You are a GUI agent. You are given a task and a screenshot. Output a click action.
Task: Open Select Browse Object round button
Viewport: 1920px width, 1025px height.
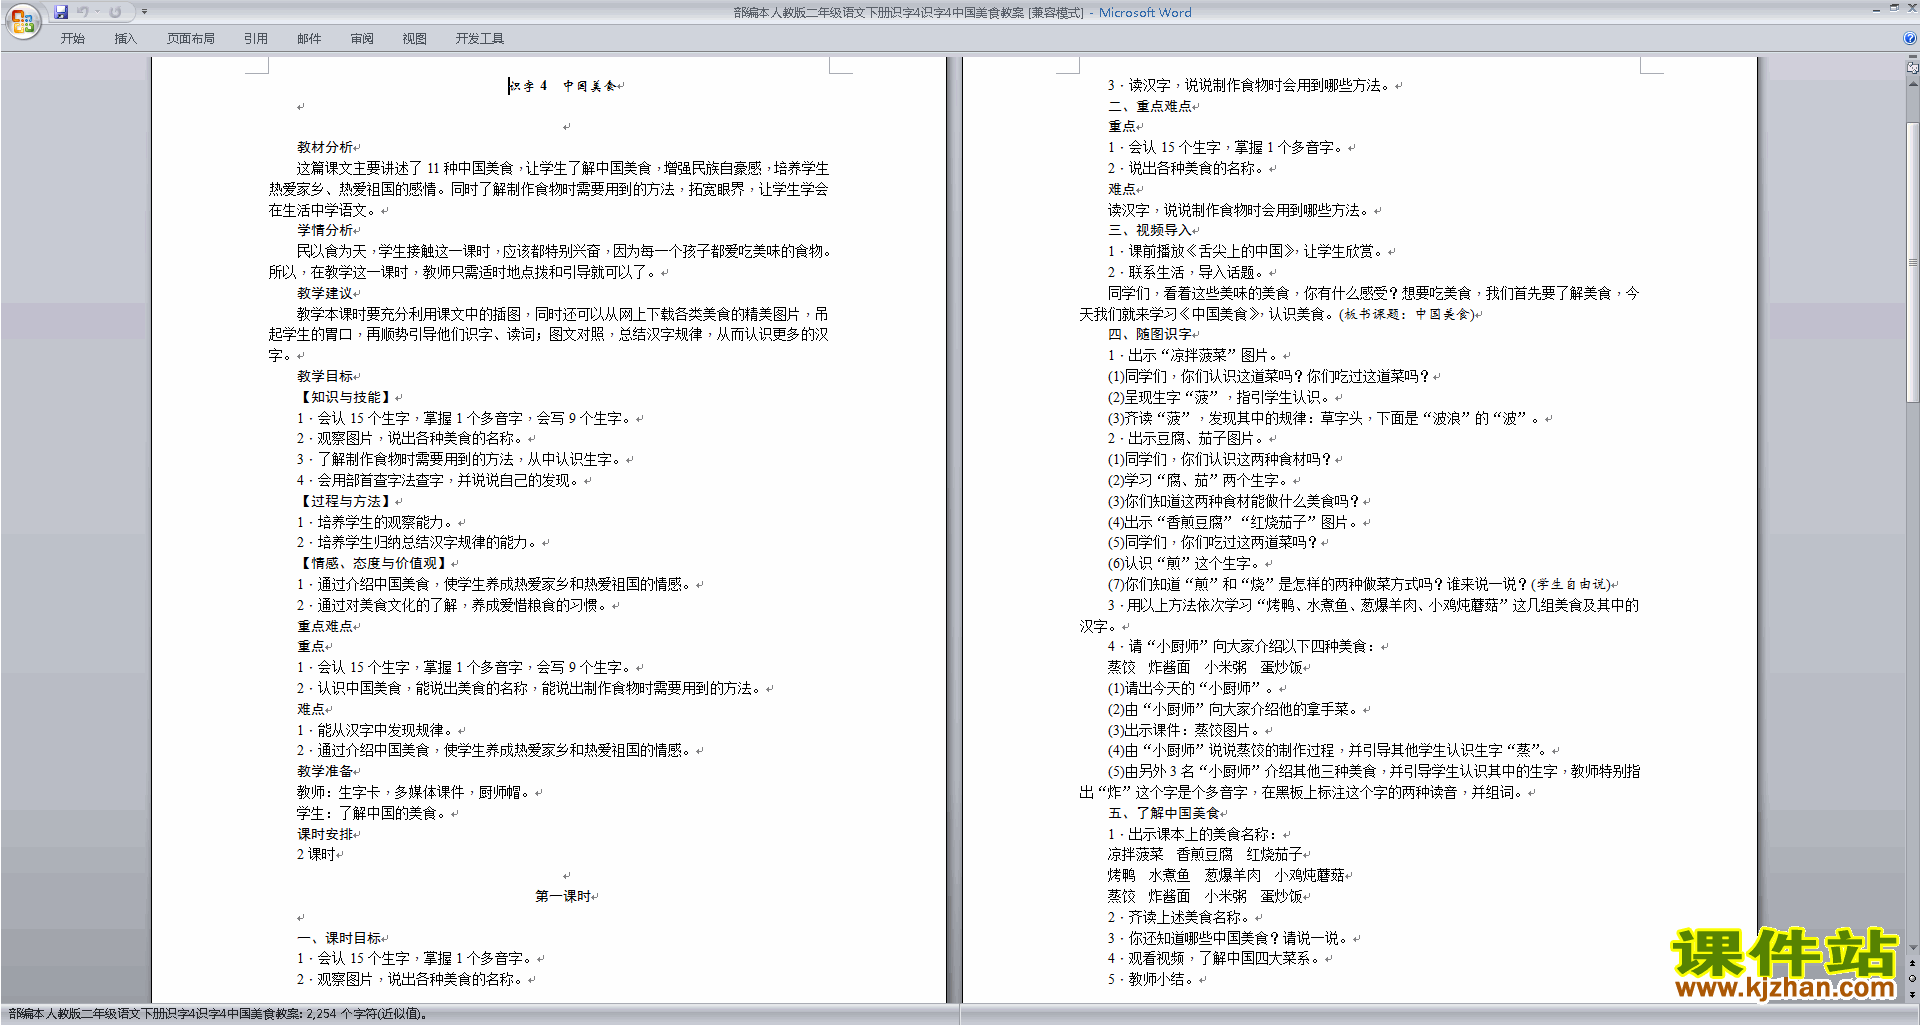(1913, 979)
